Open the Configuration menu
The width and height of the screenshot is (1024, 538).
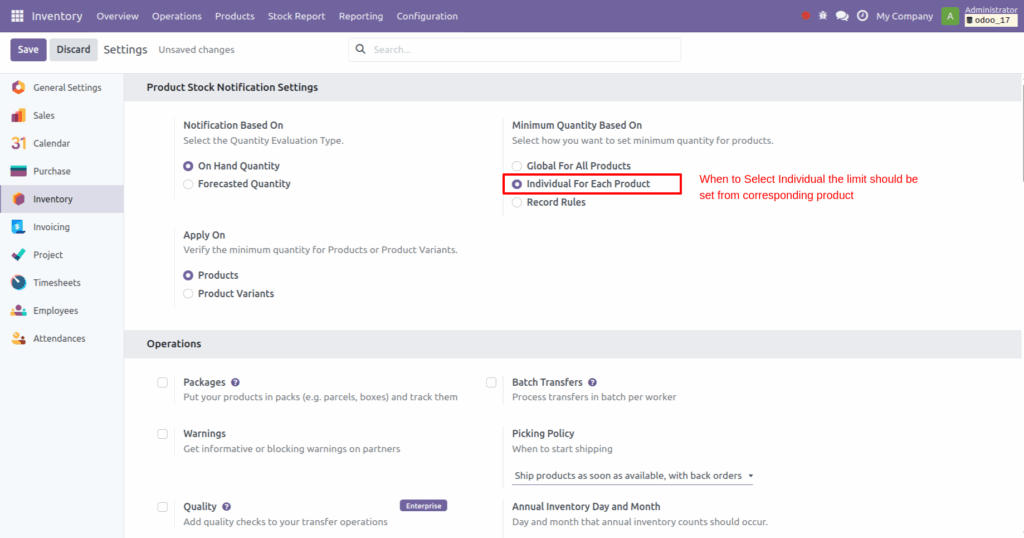(427, 16)
